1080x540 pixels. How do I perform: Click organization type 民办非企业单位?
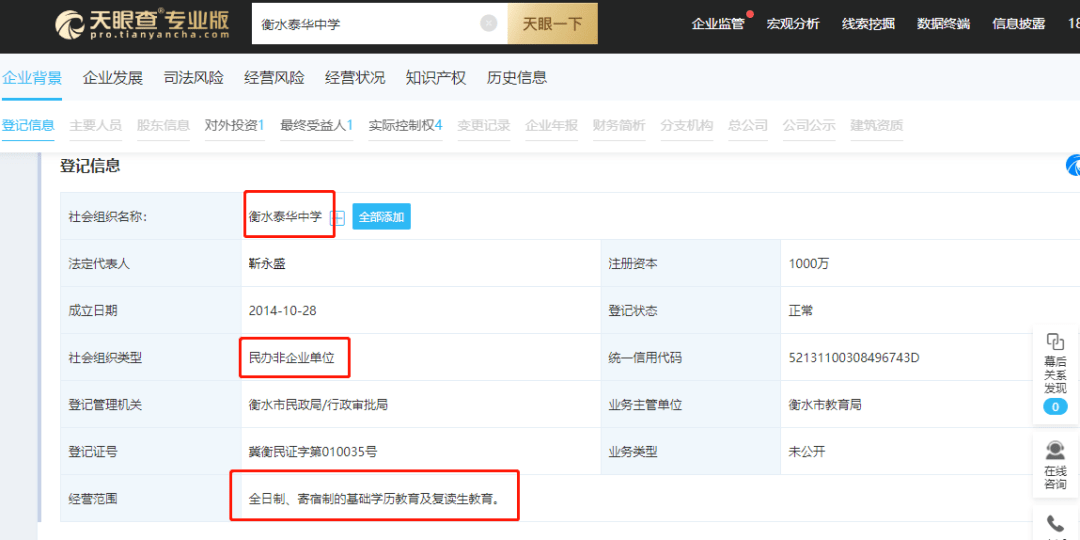click(x=291, y=357)
